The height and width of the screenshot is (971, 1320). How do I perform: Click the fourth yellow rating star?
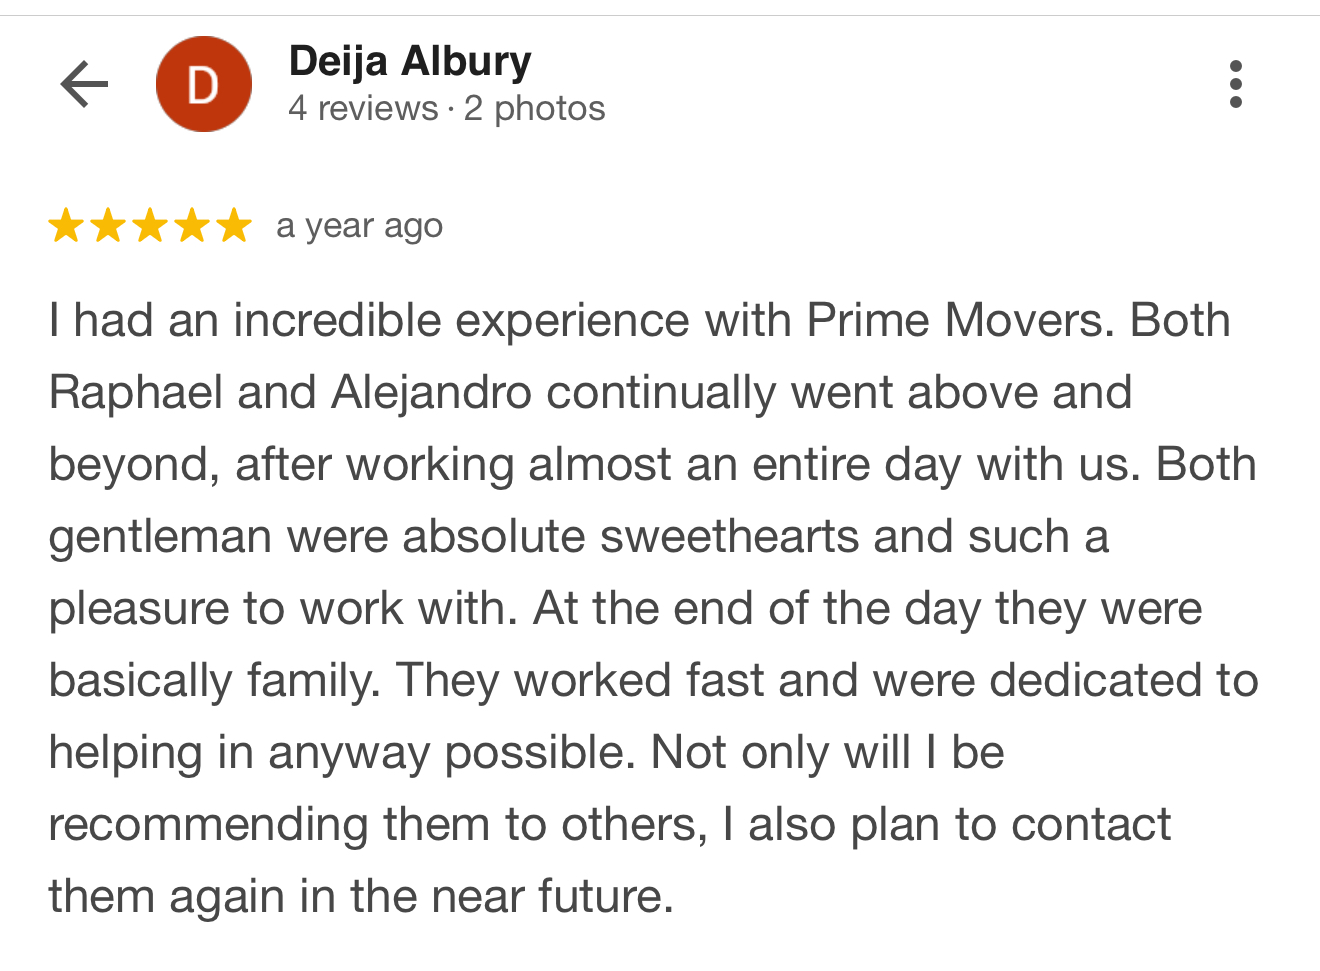[x=192, y=226]
